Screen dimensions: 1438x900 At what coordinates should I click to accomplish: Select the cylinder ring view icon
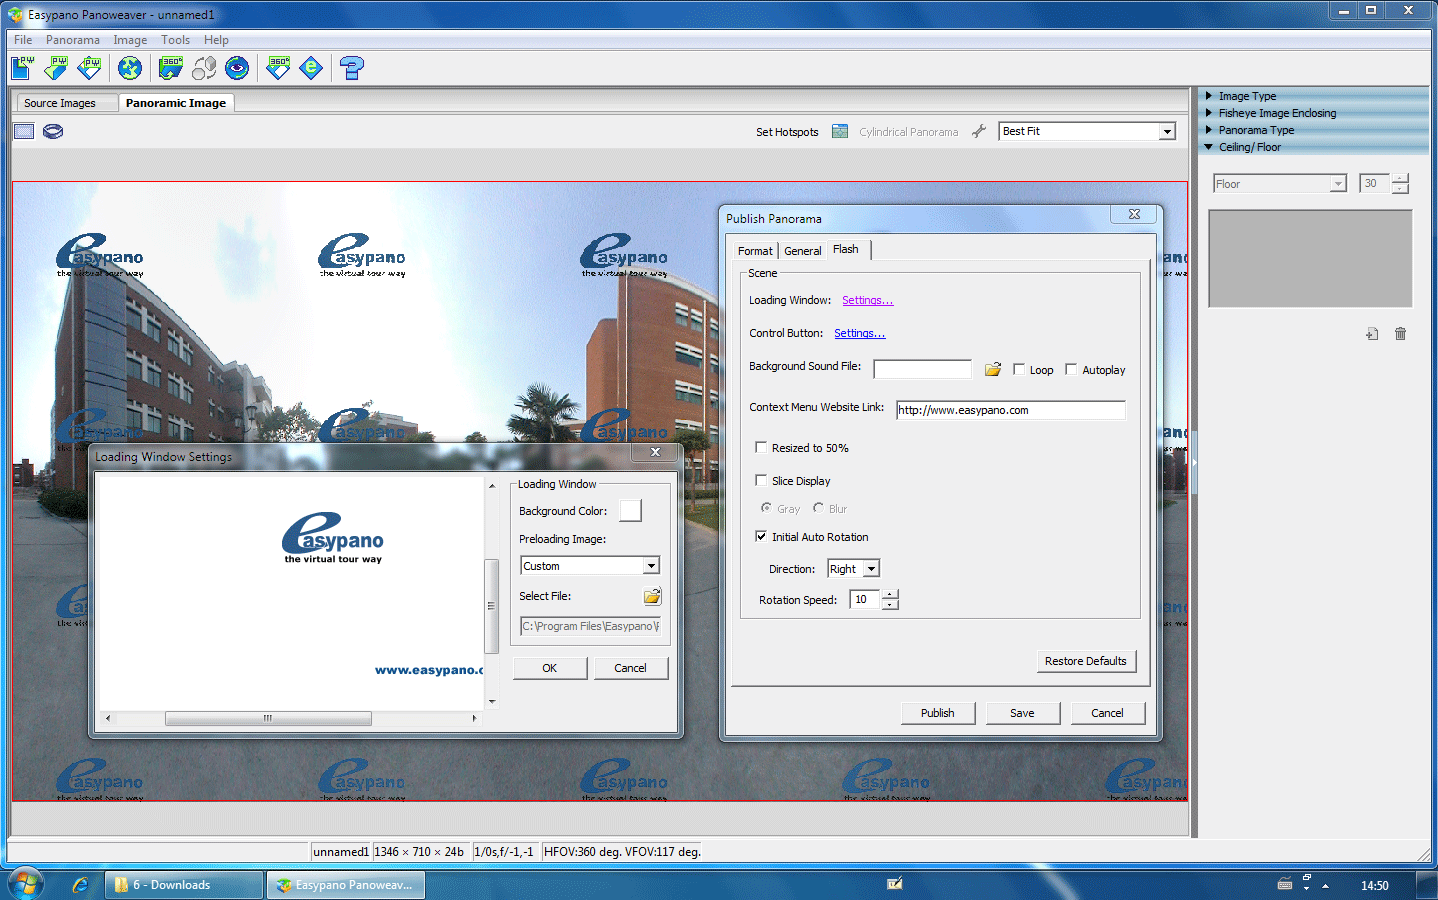click(53, 131)
